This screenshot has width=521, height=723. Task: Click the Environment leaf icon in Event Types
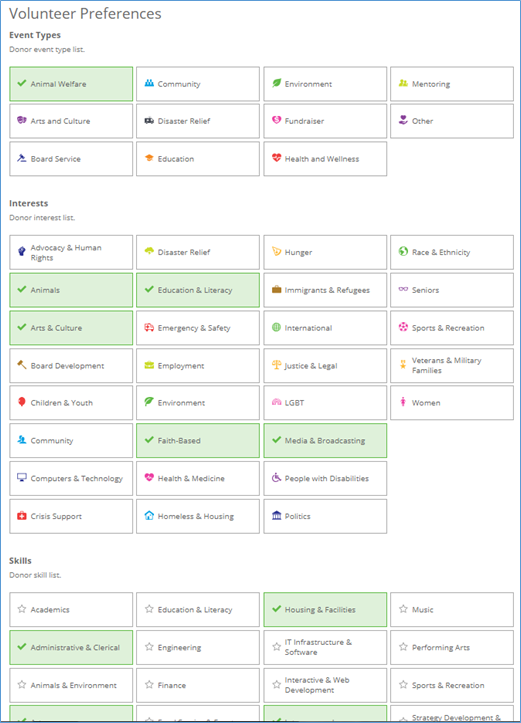[276, 83]
